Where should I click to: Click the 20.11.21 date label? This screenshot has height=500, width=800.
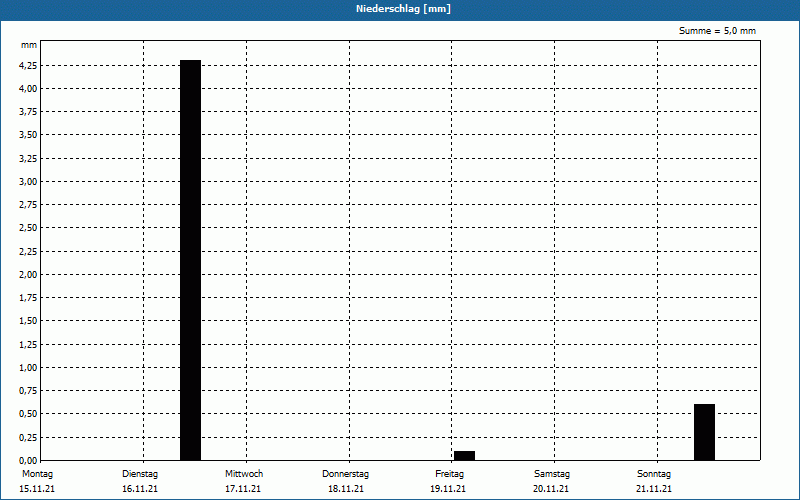tap(551, 489)
